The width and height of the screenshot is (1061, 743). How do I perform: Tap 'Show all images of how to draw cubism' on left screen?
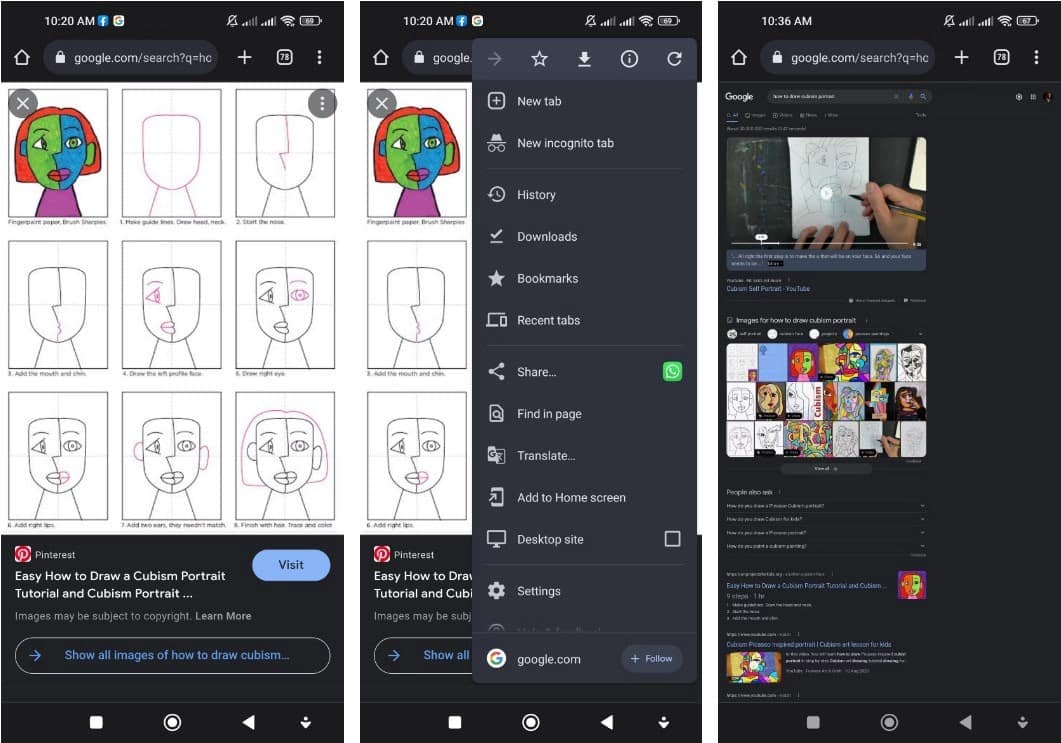(173, 655)
